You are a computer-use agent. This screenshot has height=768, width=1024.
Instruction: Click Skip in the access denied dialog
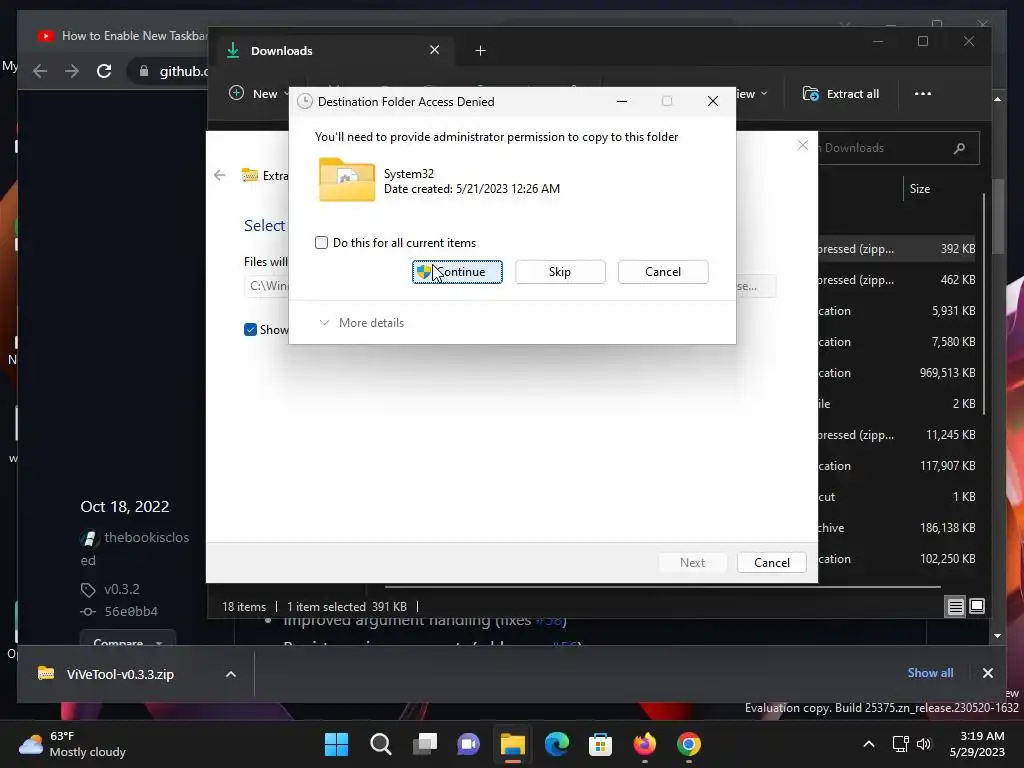point(560,272)
